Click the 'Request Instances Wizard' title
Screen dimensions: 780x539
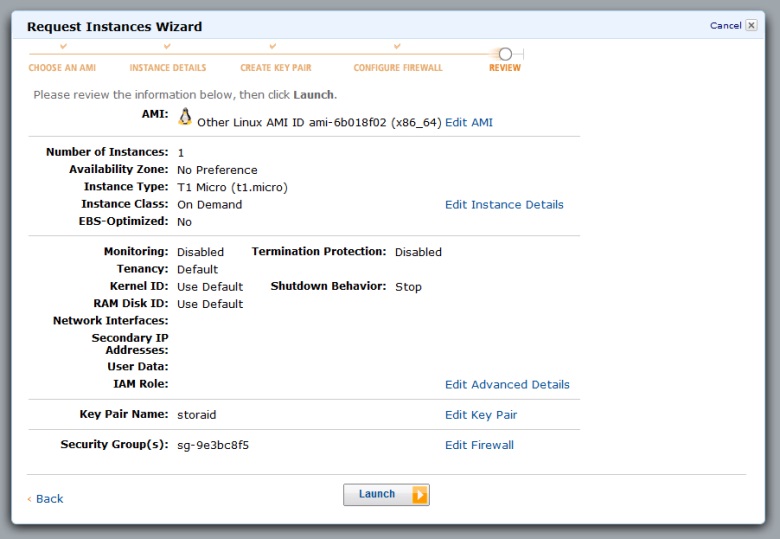point(114,26)
